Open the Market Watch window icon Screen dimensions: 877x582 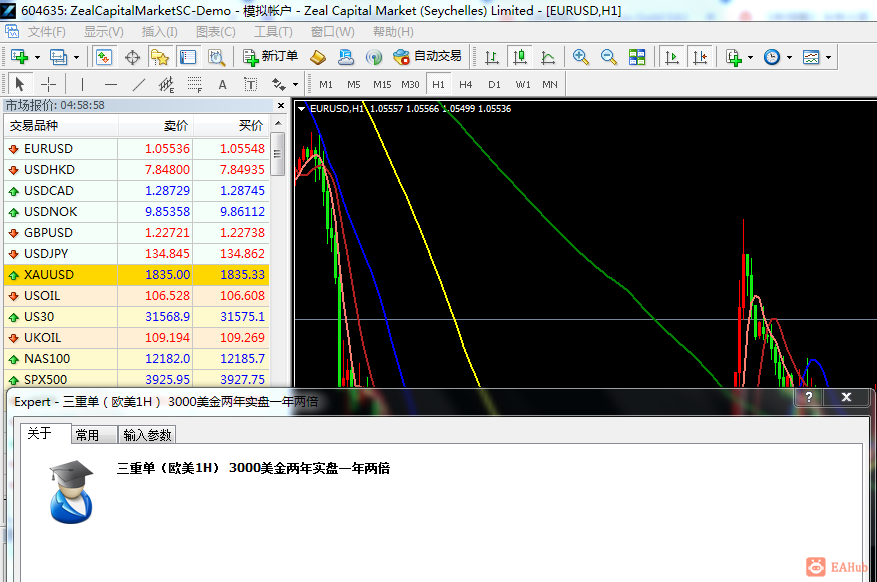click(104, 57)
